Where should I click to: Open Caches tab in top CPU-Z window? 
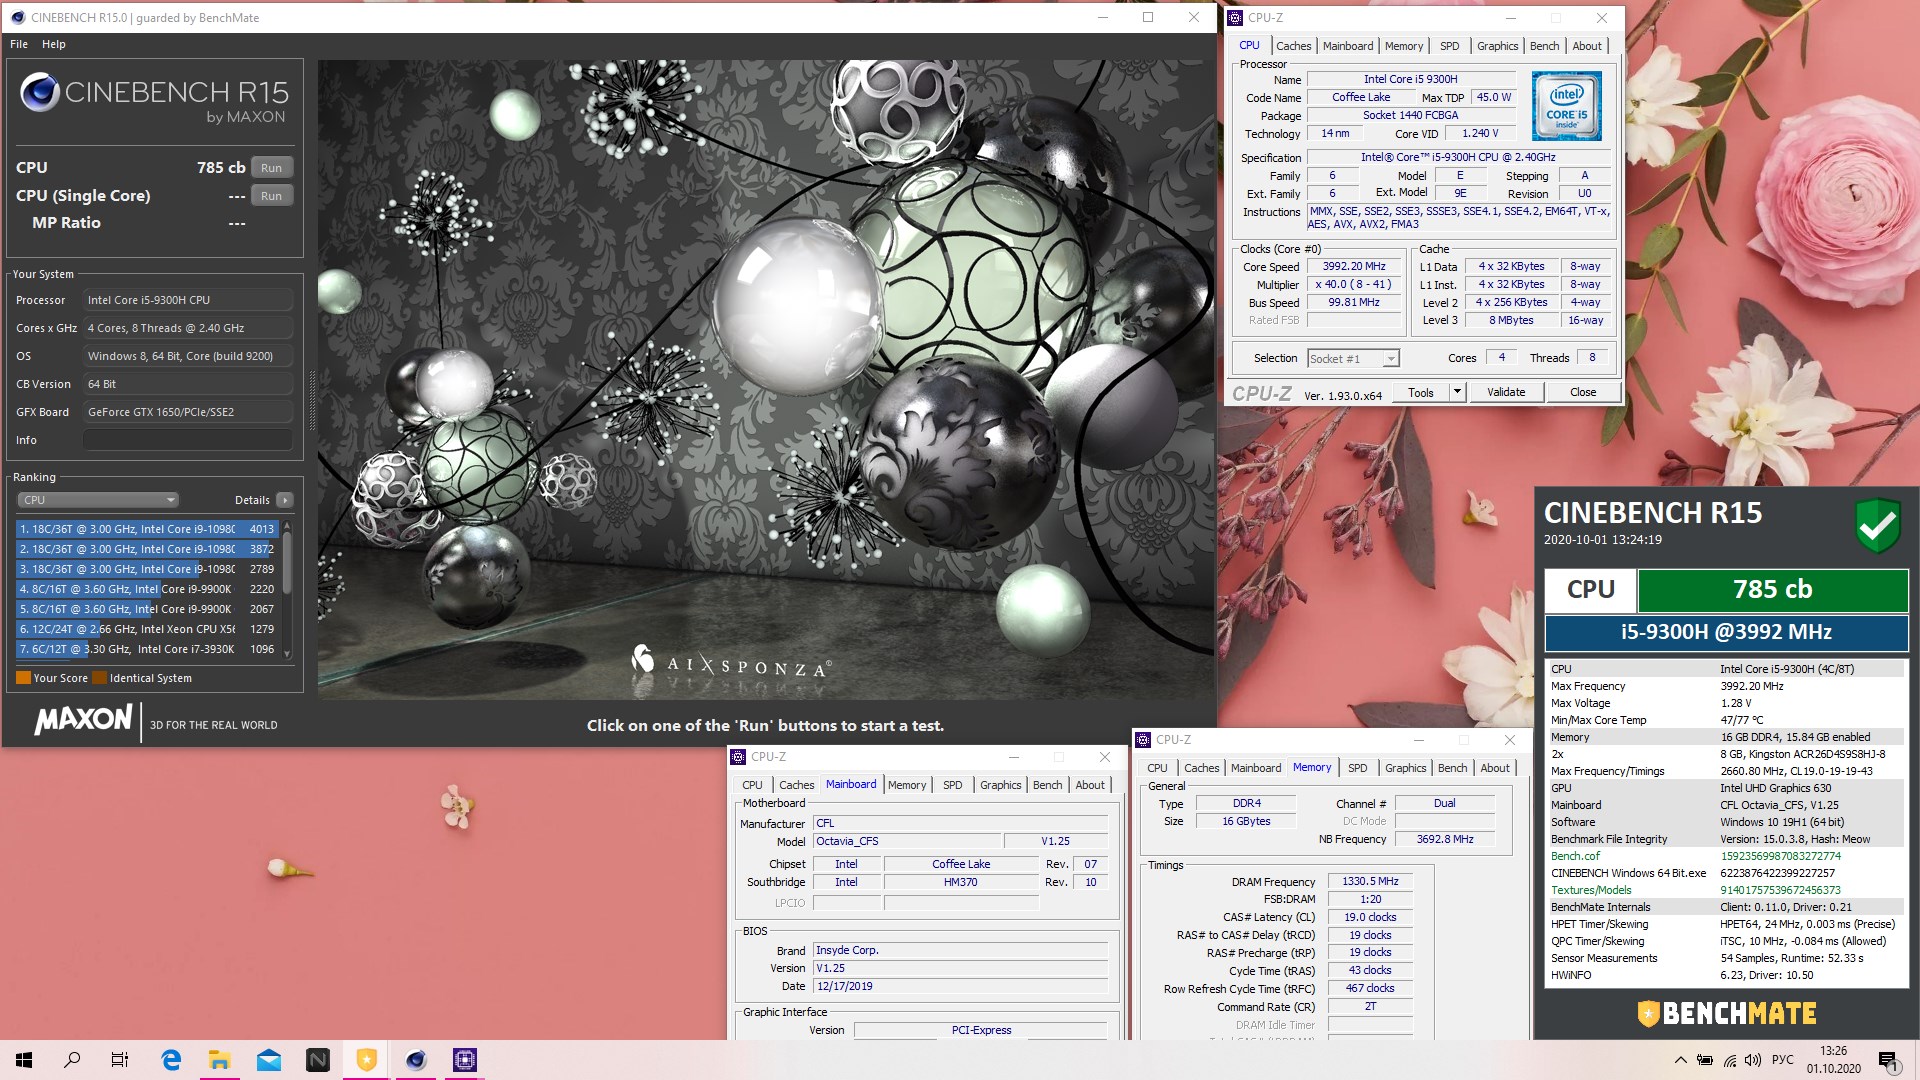point(1293,46)
